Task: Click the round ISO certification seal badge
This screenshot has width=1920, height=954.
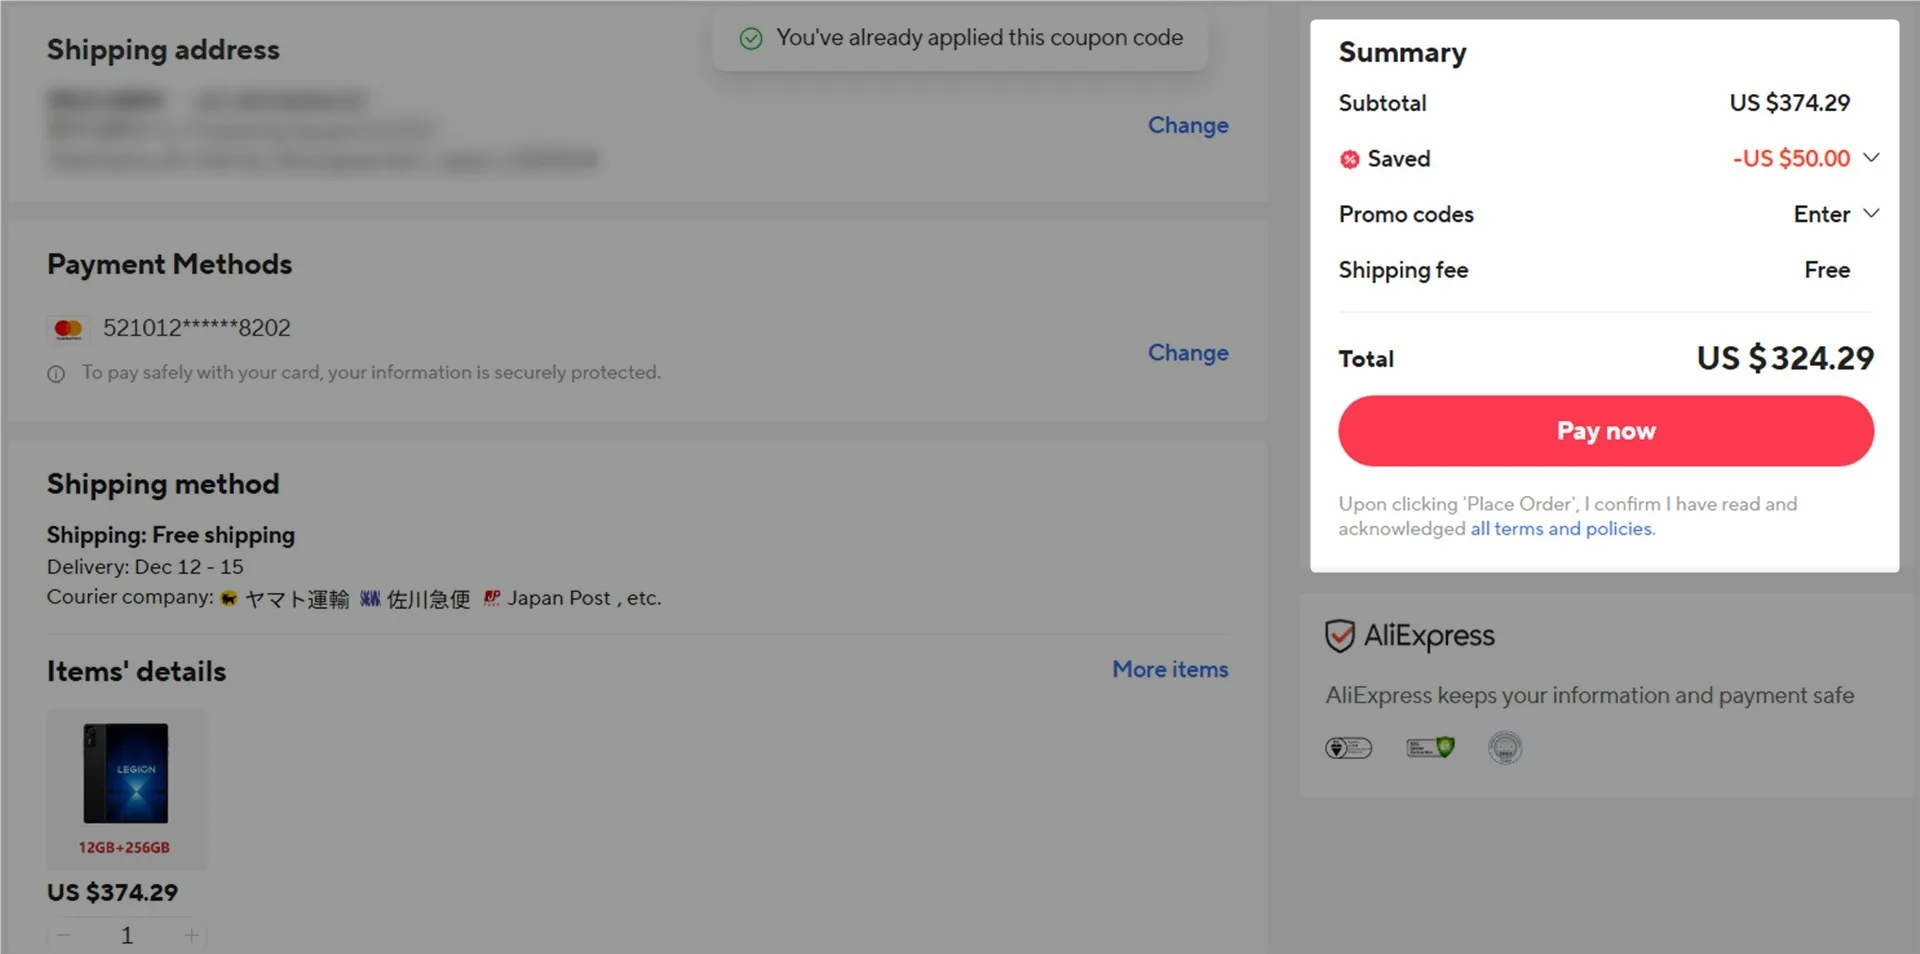Action: pos(1505,748)
